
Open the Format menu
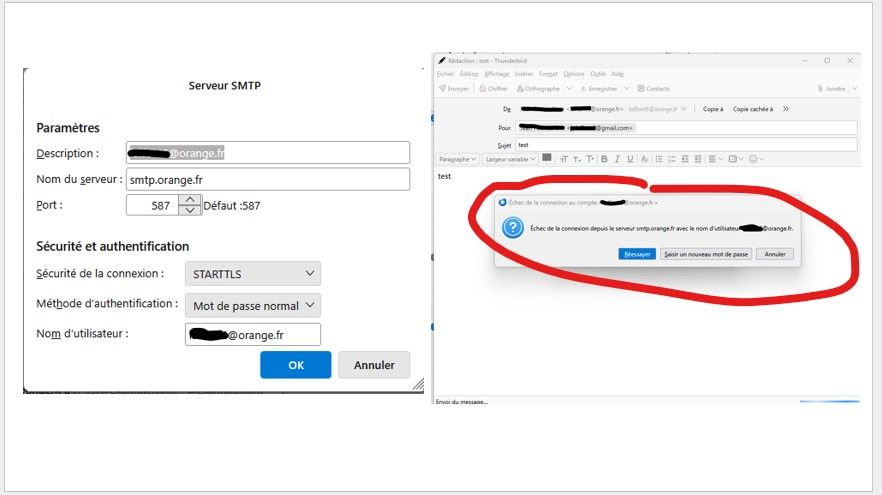click(x=548, y=74)
